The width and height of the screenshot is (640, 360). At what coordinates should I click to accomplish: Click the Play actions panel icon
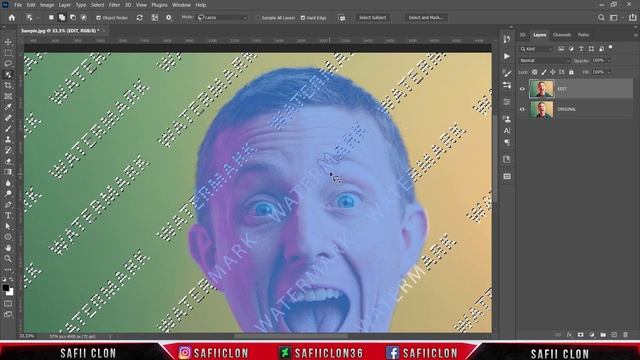pos(507,56)
